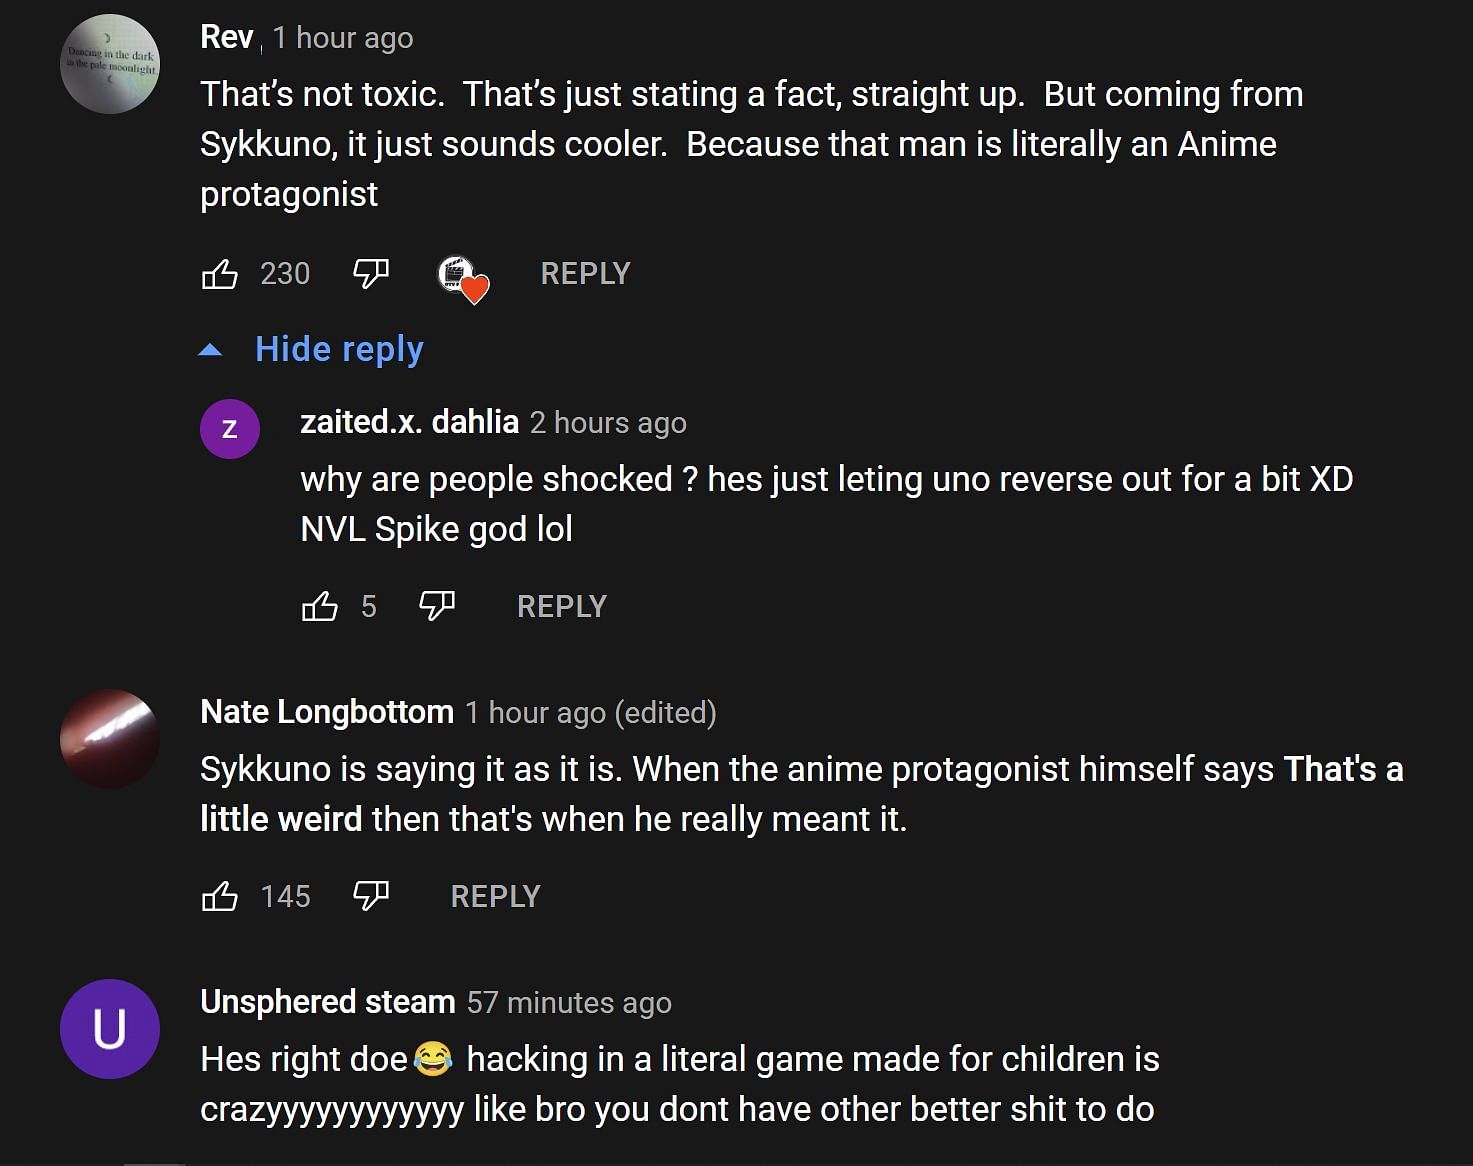The width and height of the screenshot is (1473, 1166).
Task: Open Rev's profile avatar
Action: pos(110,64)
